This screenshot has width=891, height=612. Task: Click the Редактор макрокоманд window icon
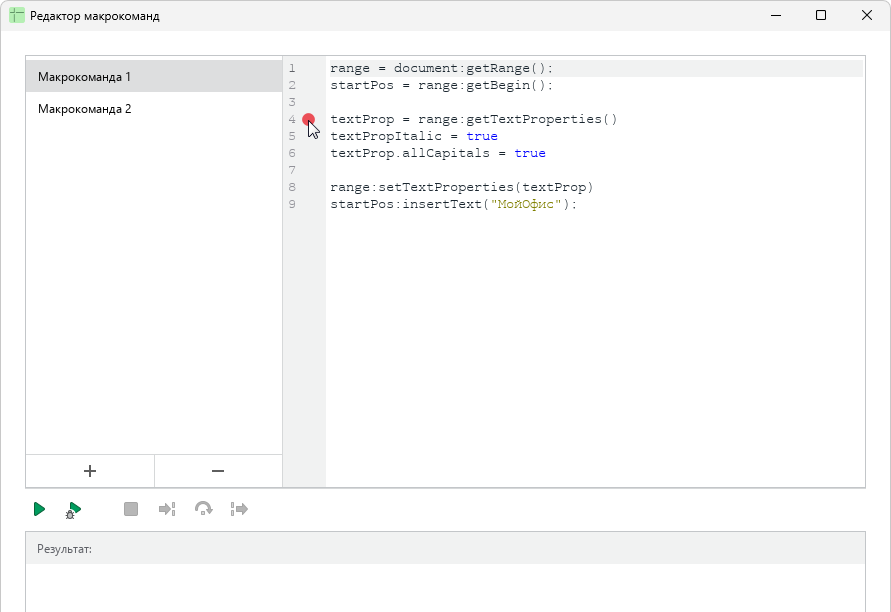(17, 15)
